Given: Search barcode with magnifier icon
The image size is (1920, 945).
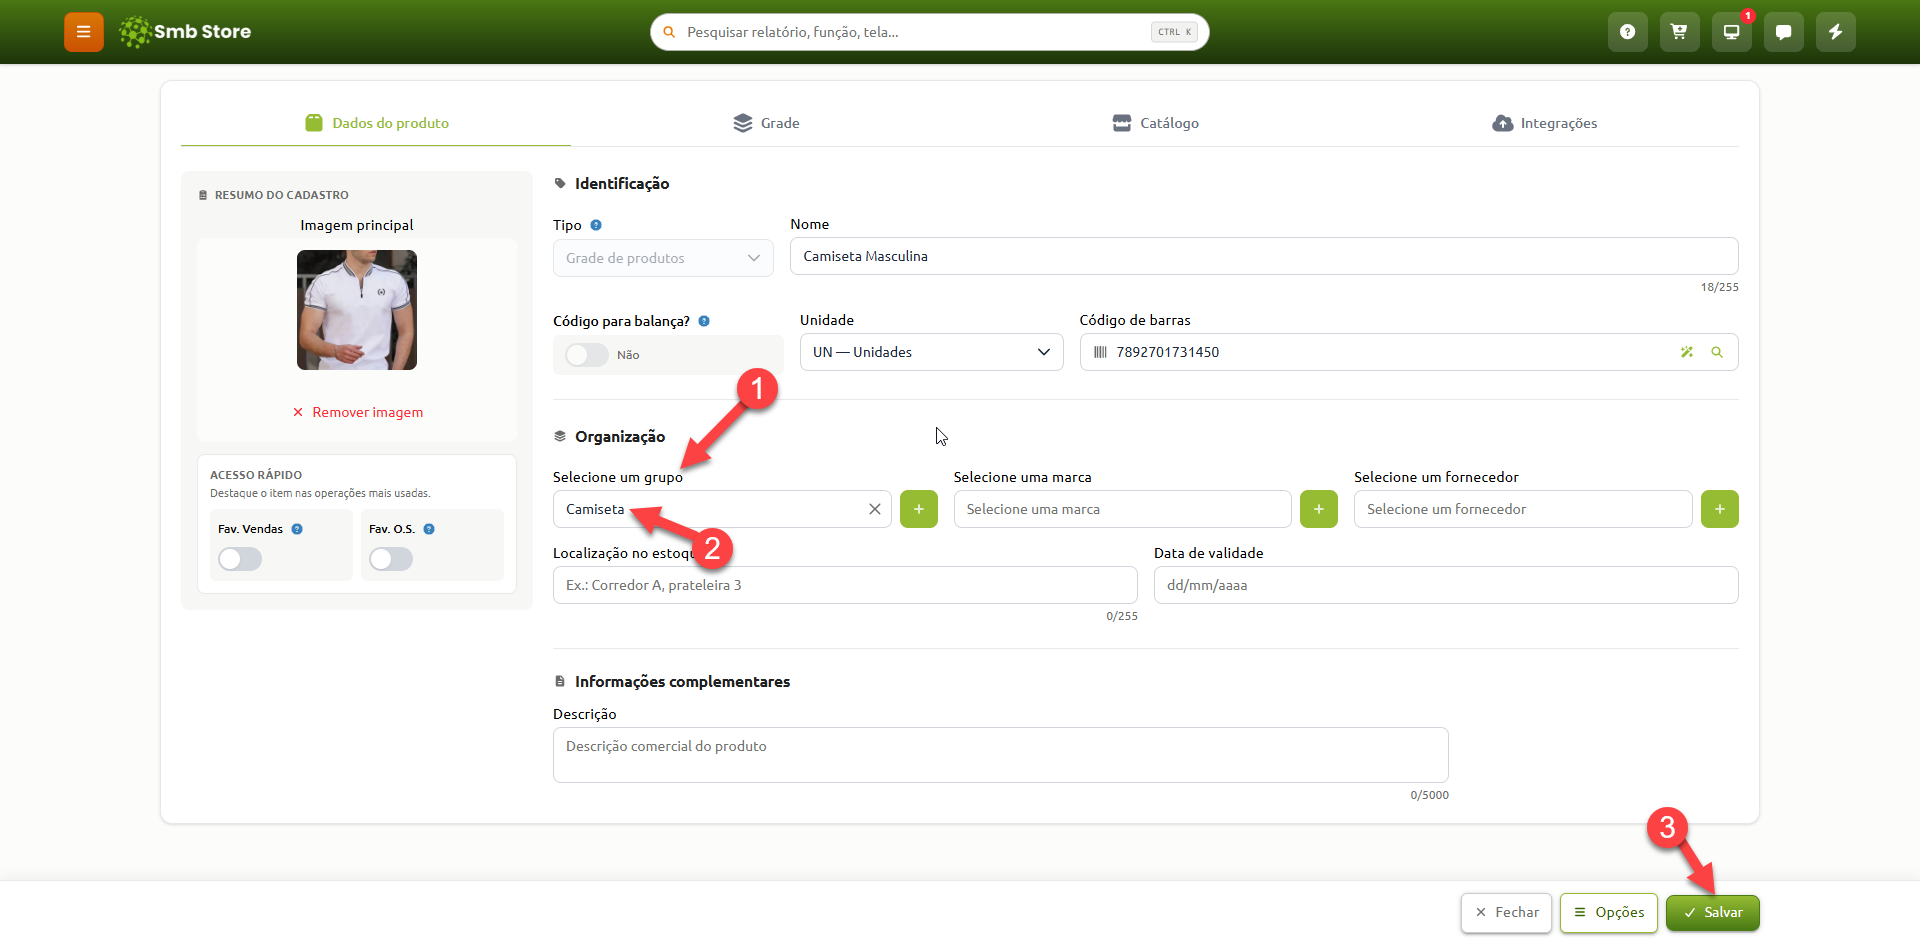Looking at the screenshot, I should pos(1717,352).
